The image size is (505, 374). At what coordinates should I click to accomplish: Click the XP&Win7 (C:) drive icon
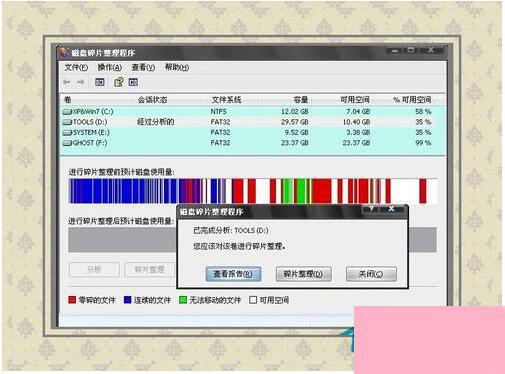click(x=67, y=112)
